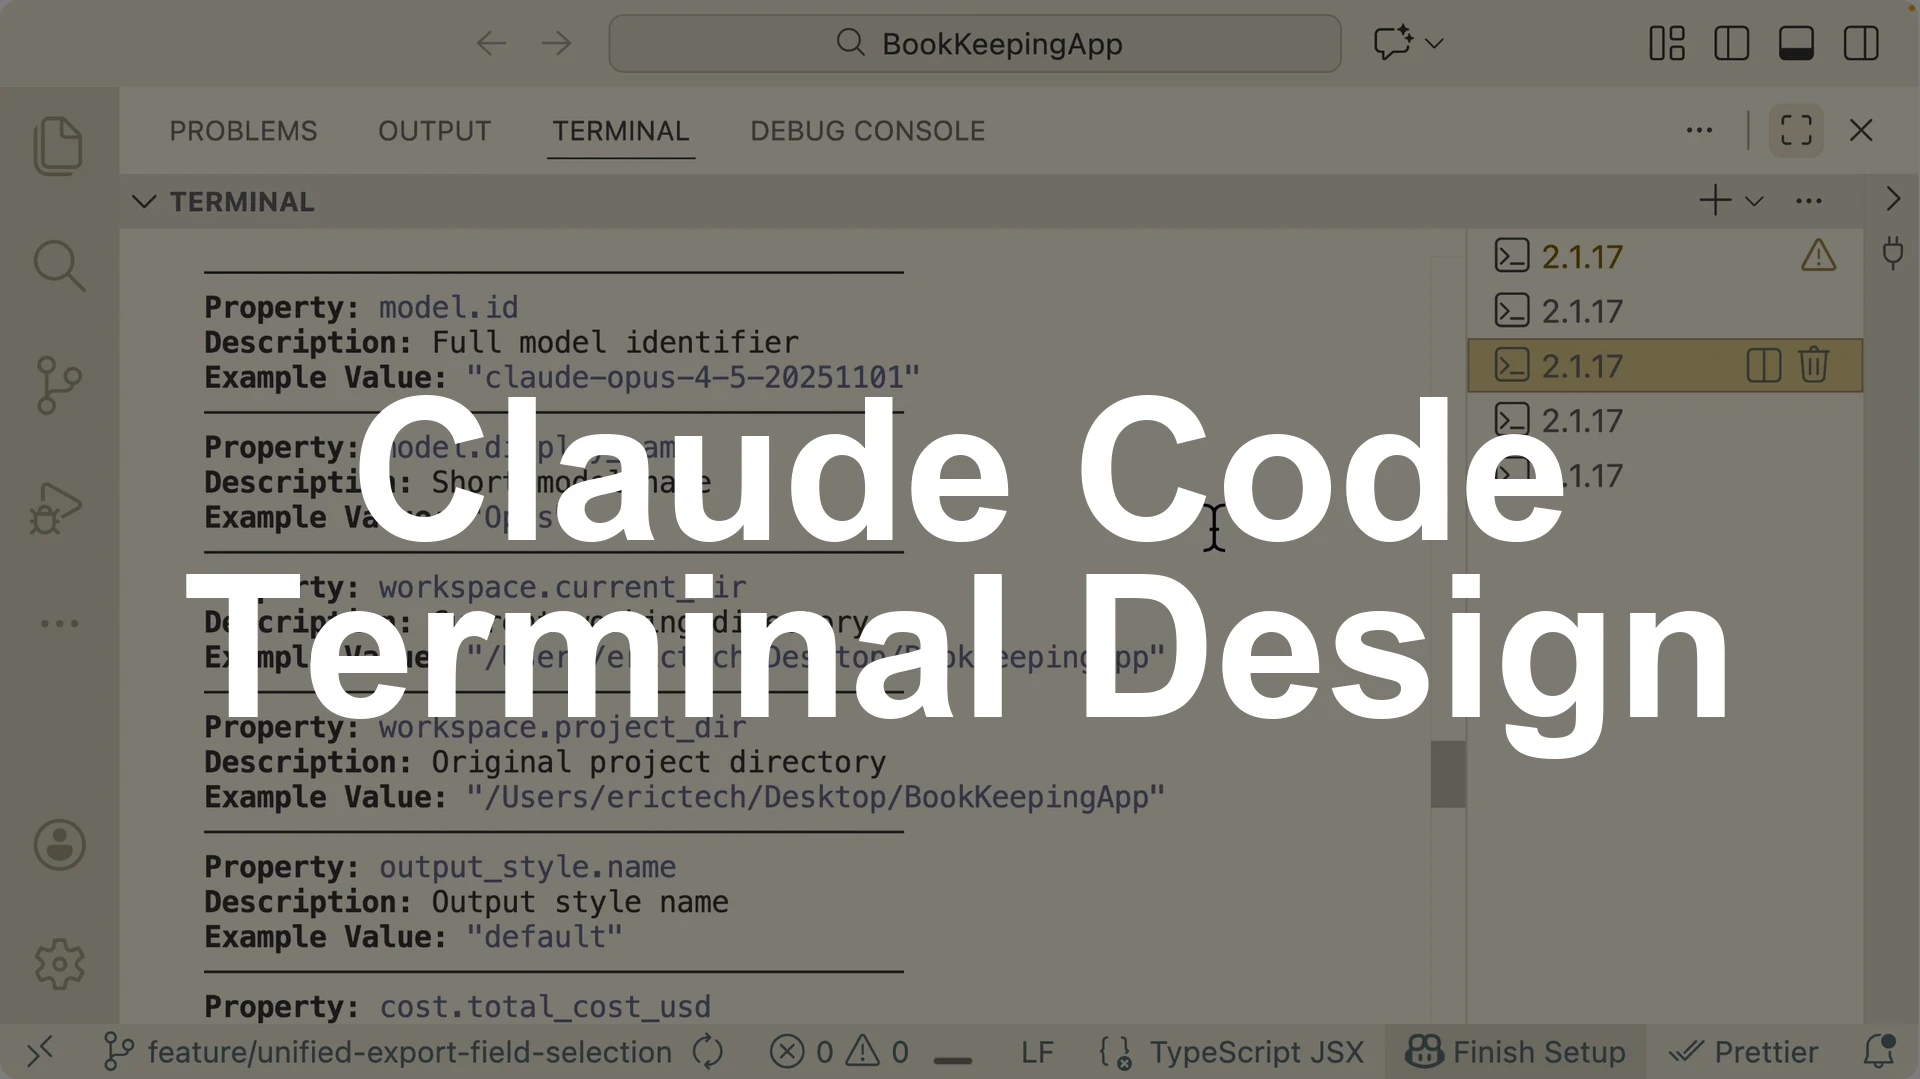Open the chat dropdown chevron

tap(1434, 43)
